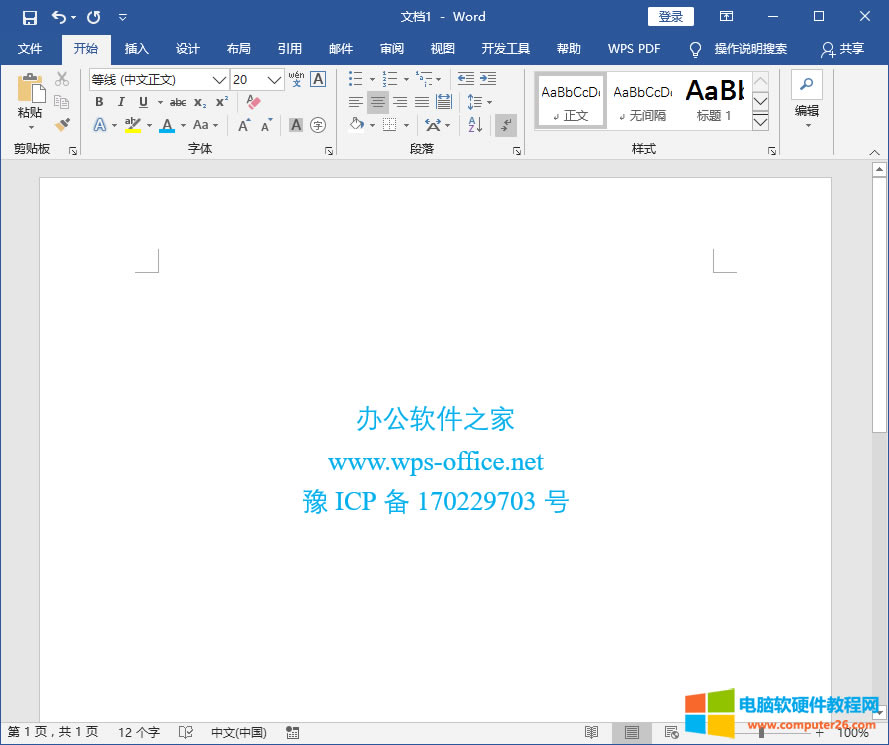The height and width of the screenshot is (745, 889).
Task: Click the zoom in control on status bar
Action: click(x=818, y=732)
